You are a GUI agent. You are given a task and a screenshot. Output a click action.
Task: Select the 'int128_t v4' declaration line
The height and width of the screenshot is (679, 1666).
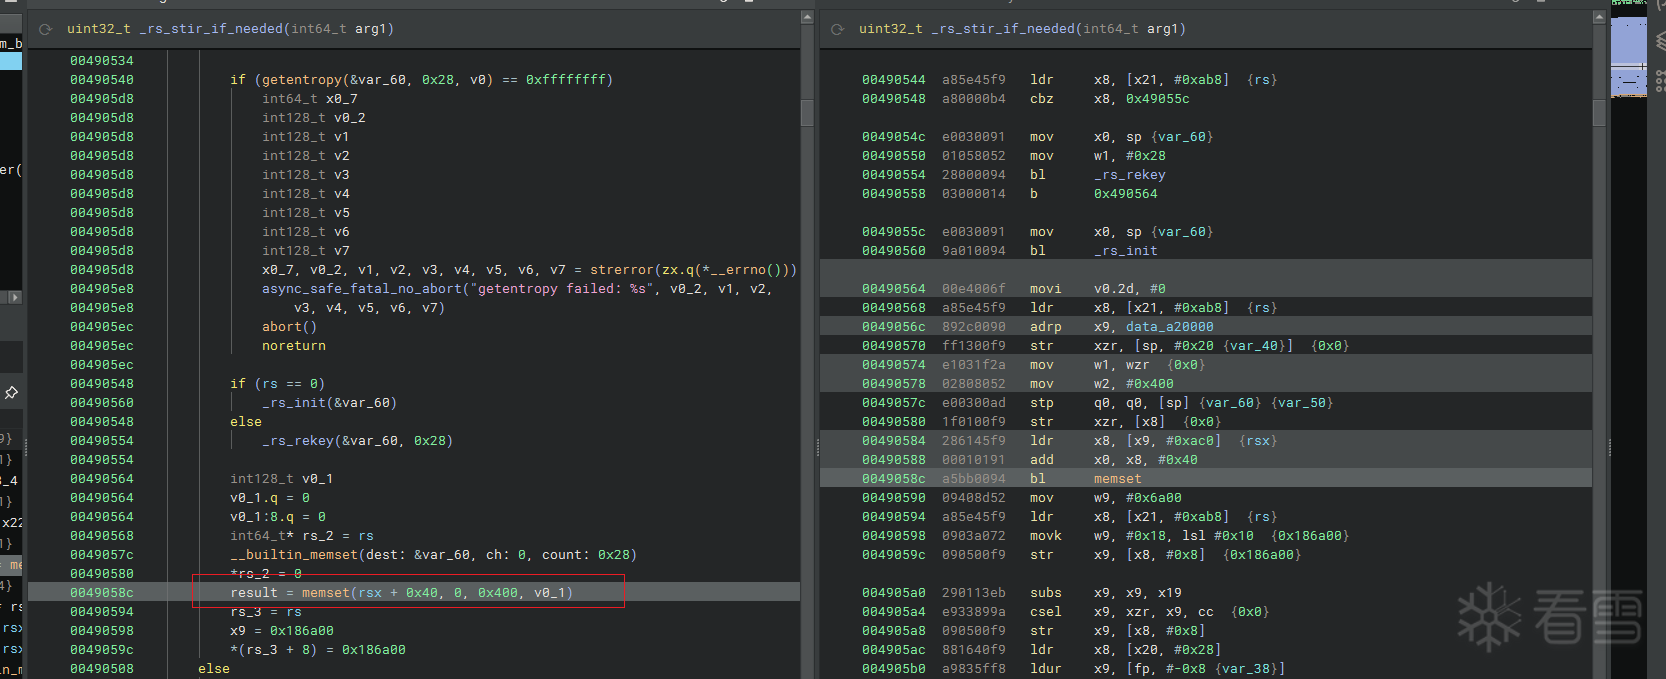coord(306,194)
